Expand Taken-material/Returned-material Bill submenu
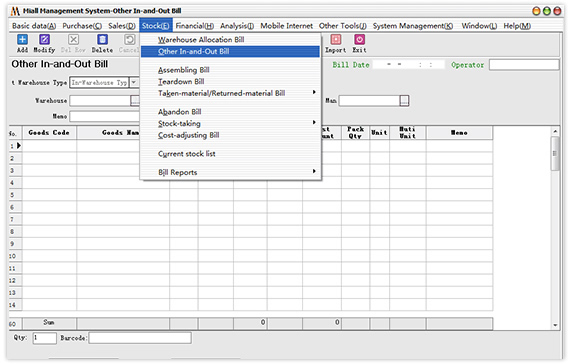Screen dimensions: 568x364 pos(230,93)
